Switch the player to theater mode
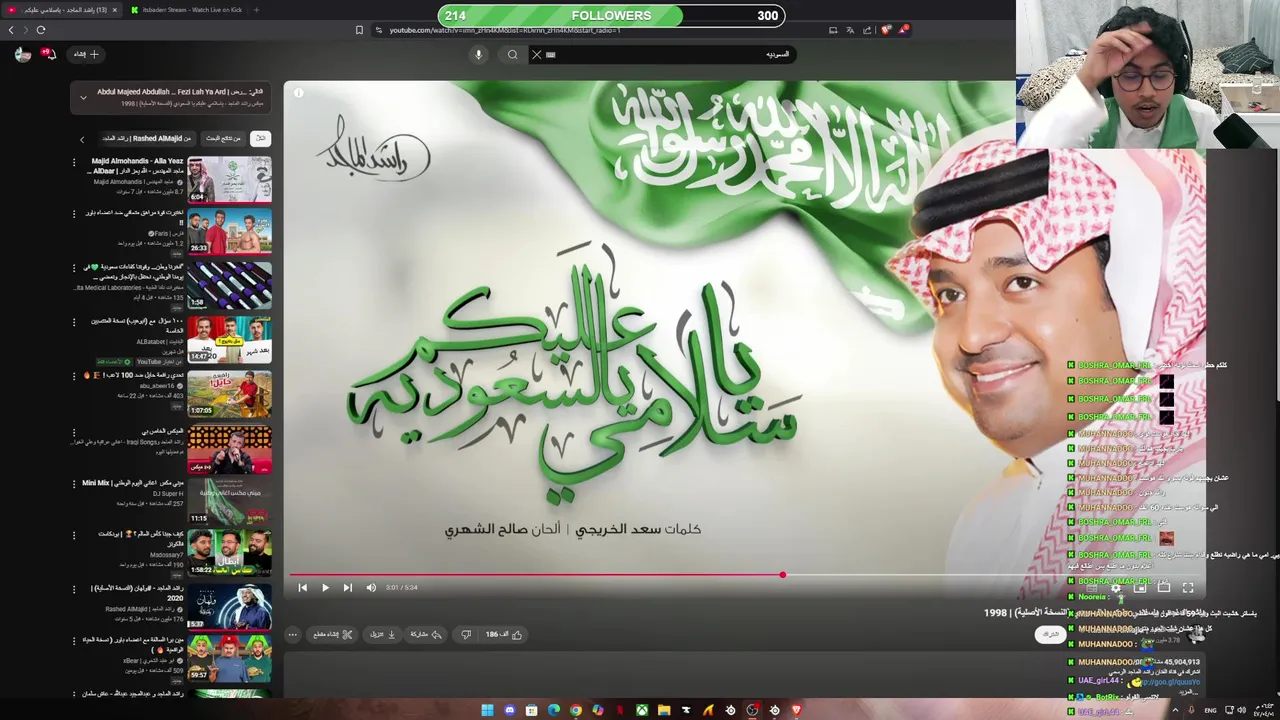The width and height of the screenshot is (1280, 720). (1164, 588)
